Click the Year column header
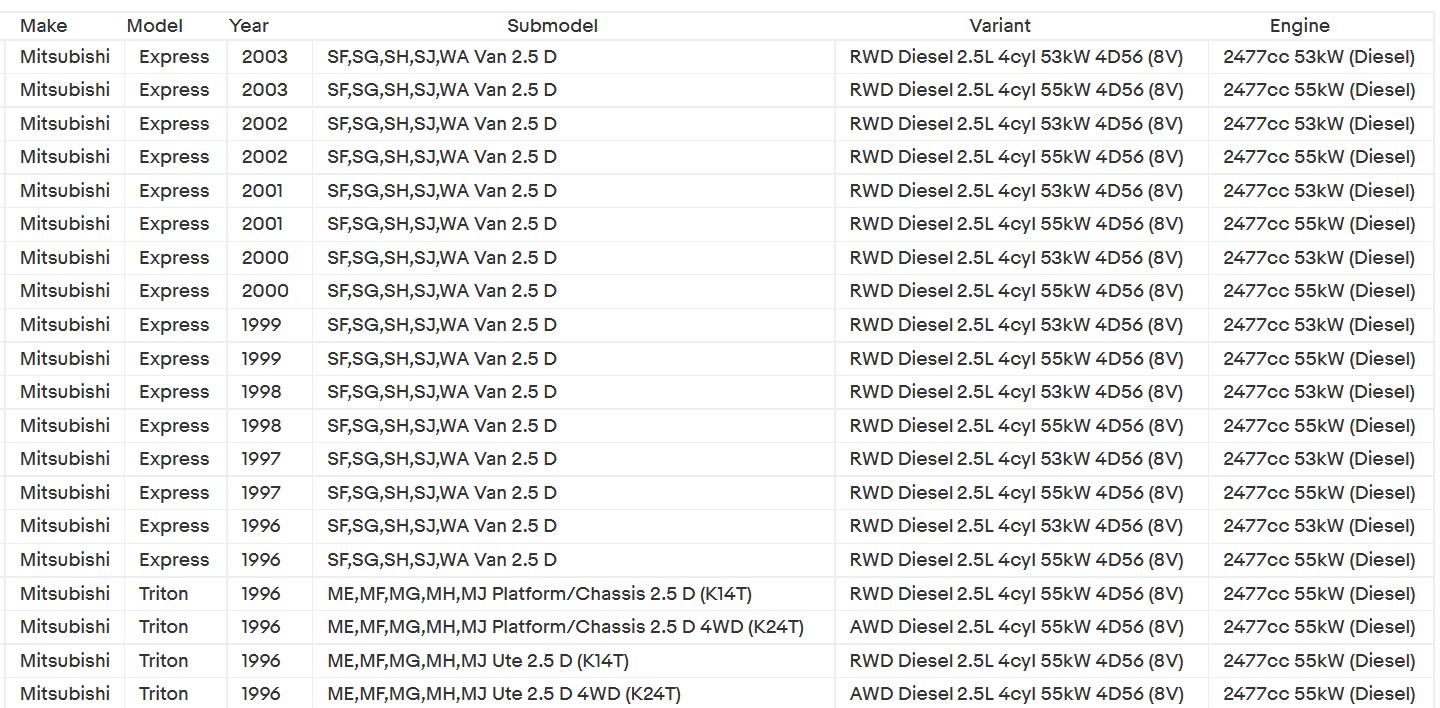Screen dimensions: 1440x708 click(x=249, y=26)
